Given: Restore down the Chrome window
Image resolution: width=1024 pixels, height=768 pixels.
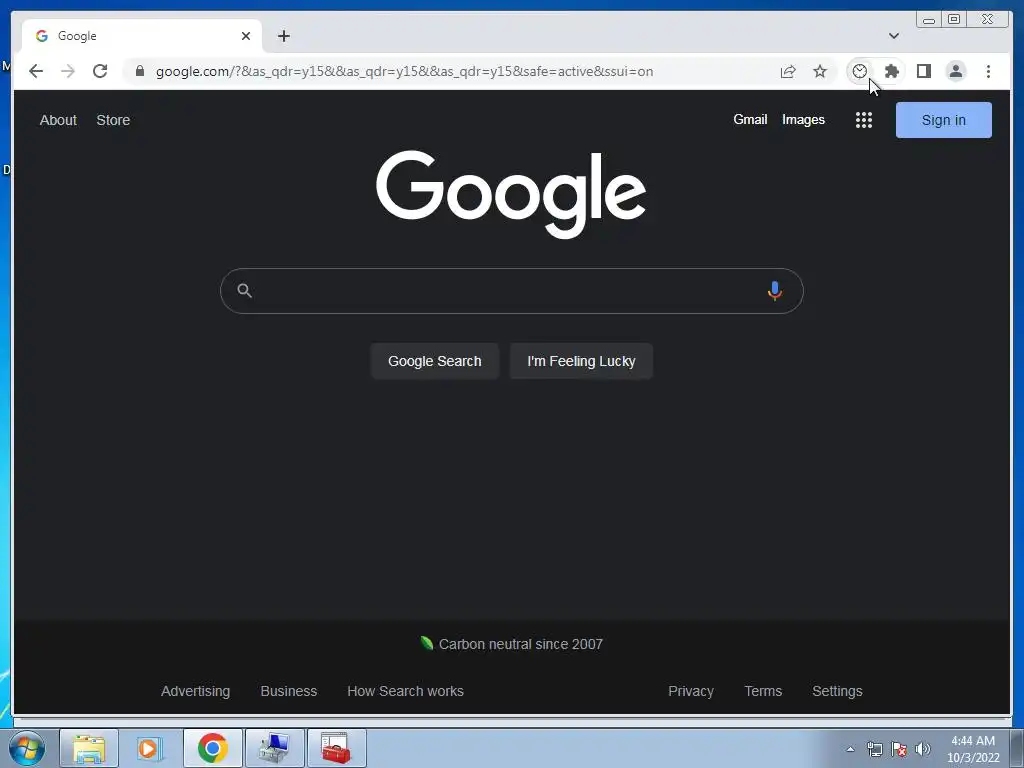Looking at the screenshot, I should click(x=954, y=20).
